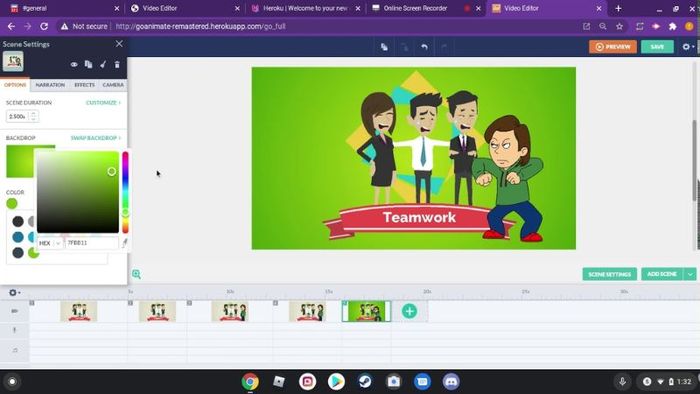This screenshot has width=700, height=394.
Task: Expand the Add Scene dropdown arrow
Action: [x=690, y=274]
